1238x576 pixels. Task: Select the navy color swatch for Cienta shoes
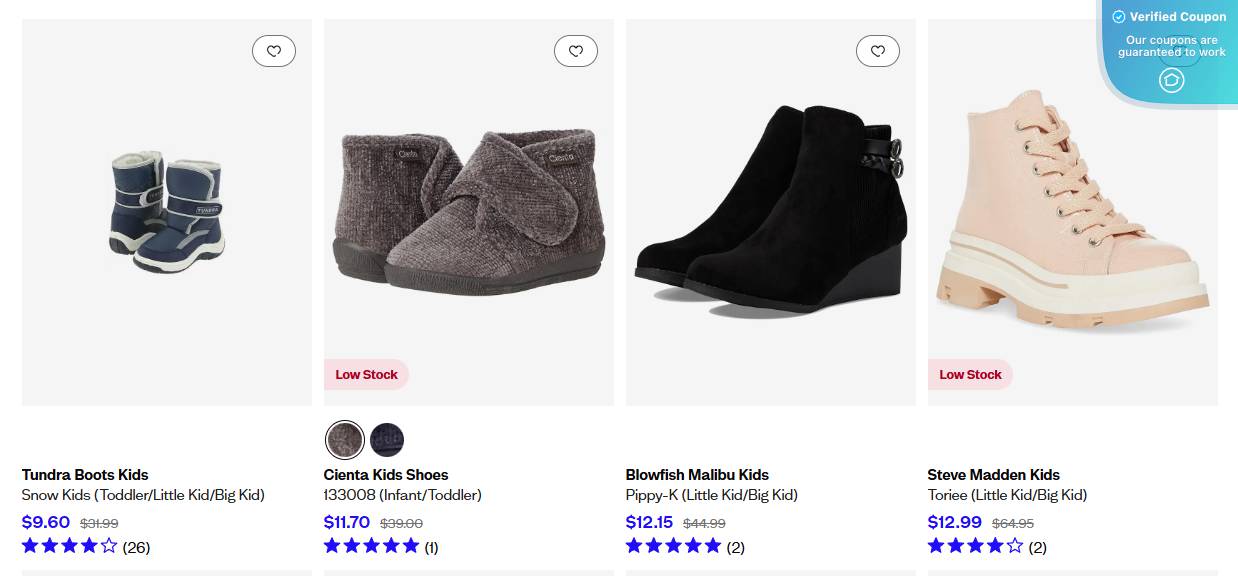pyautogui.click(x=387, y=440)
